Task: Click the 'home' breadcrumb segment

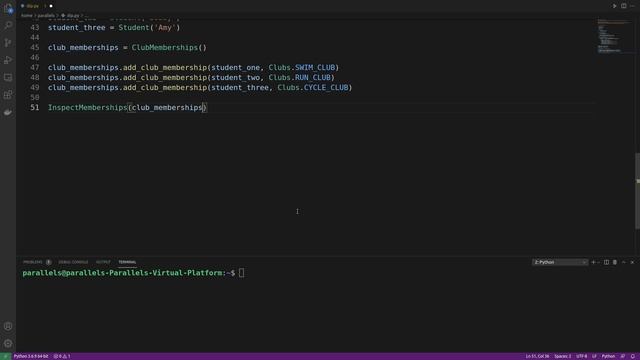Action: pyautogui.click(x=27, y=16)
